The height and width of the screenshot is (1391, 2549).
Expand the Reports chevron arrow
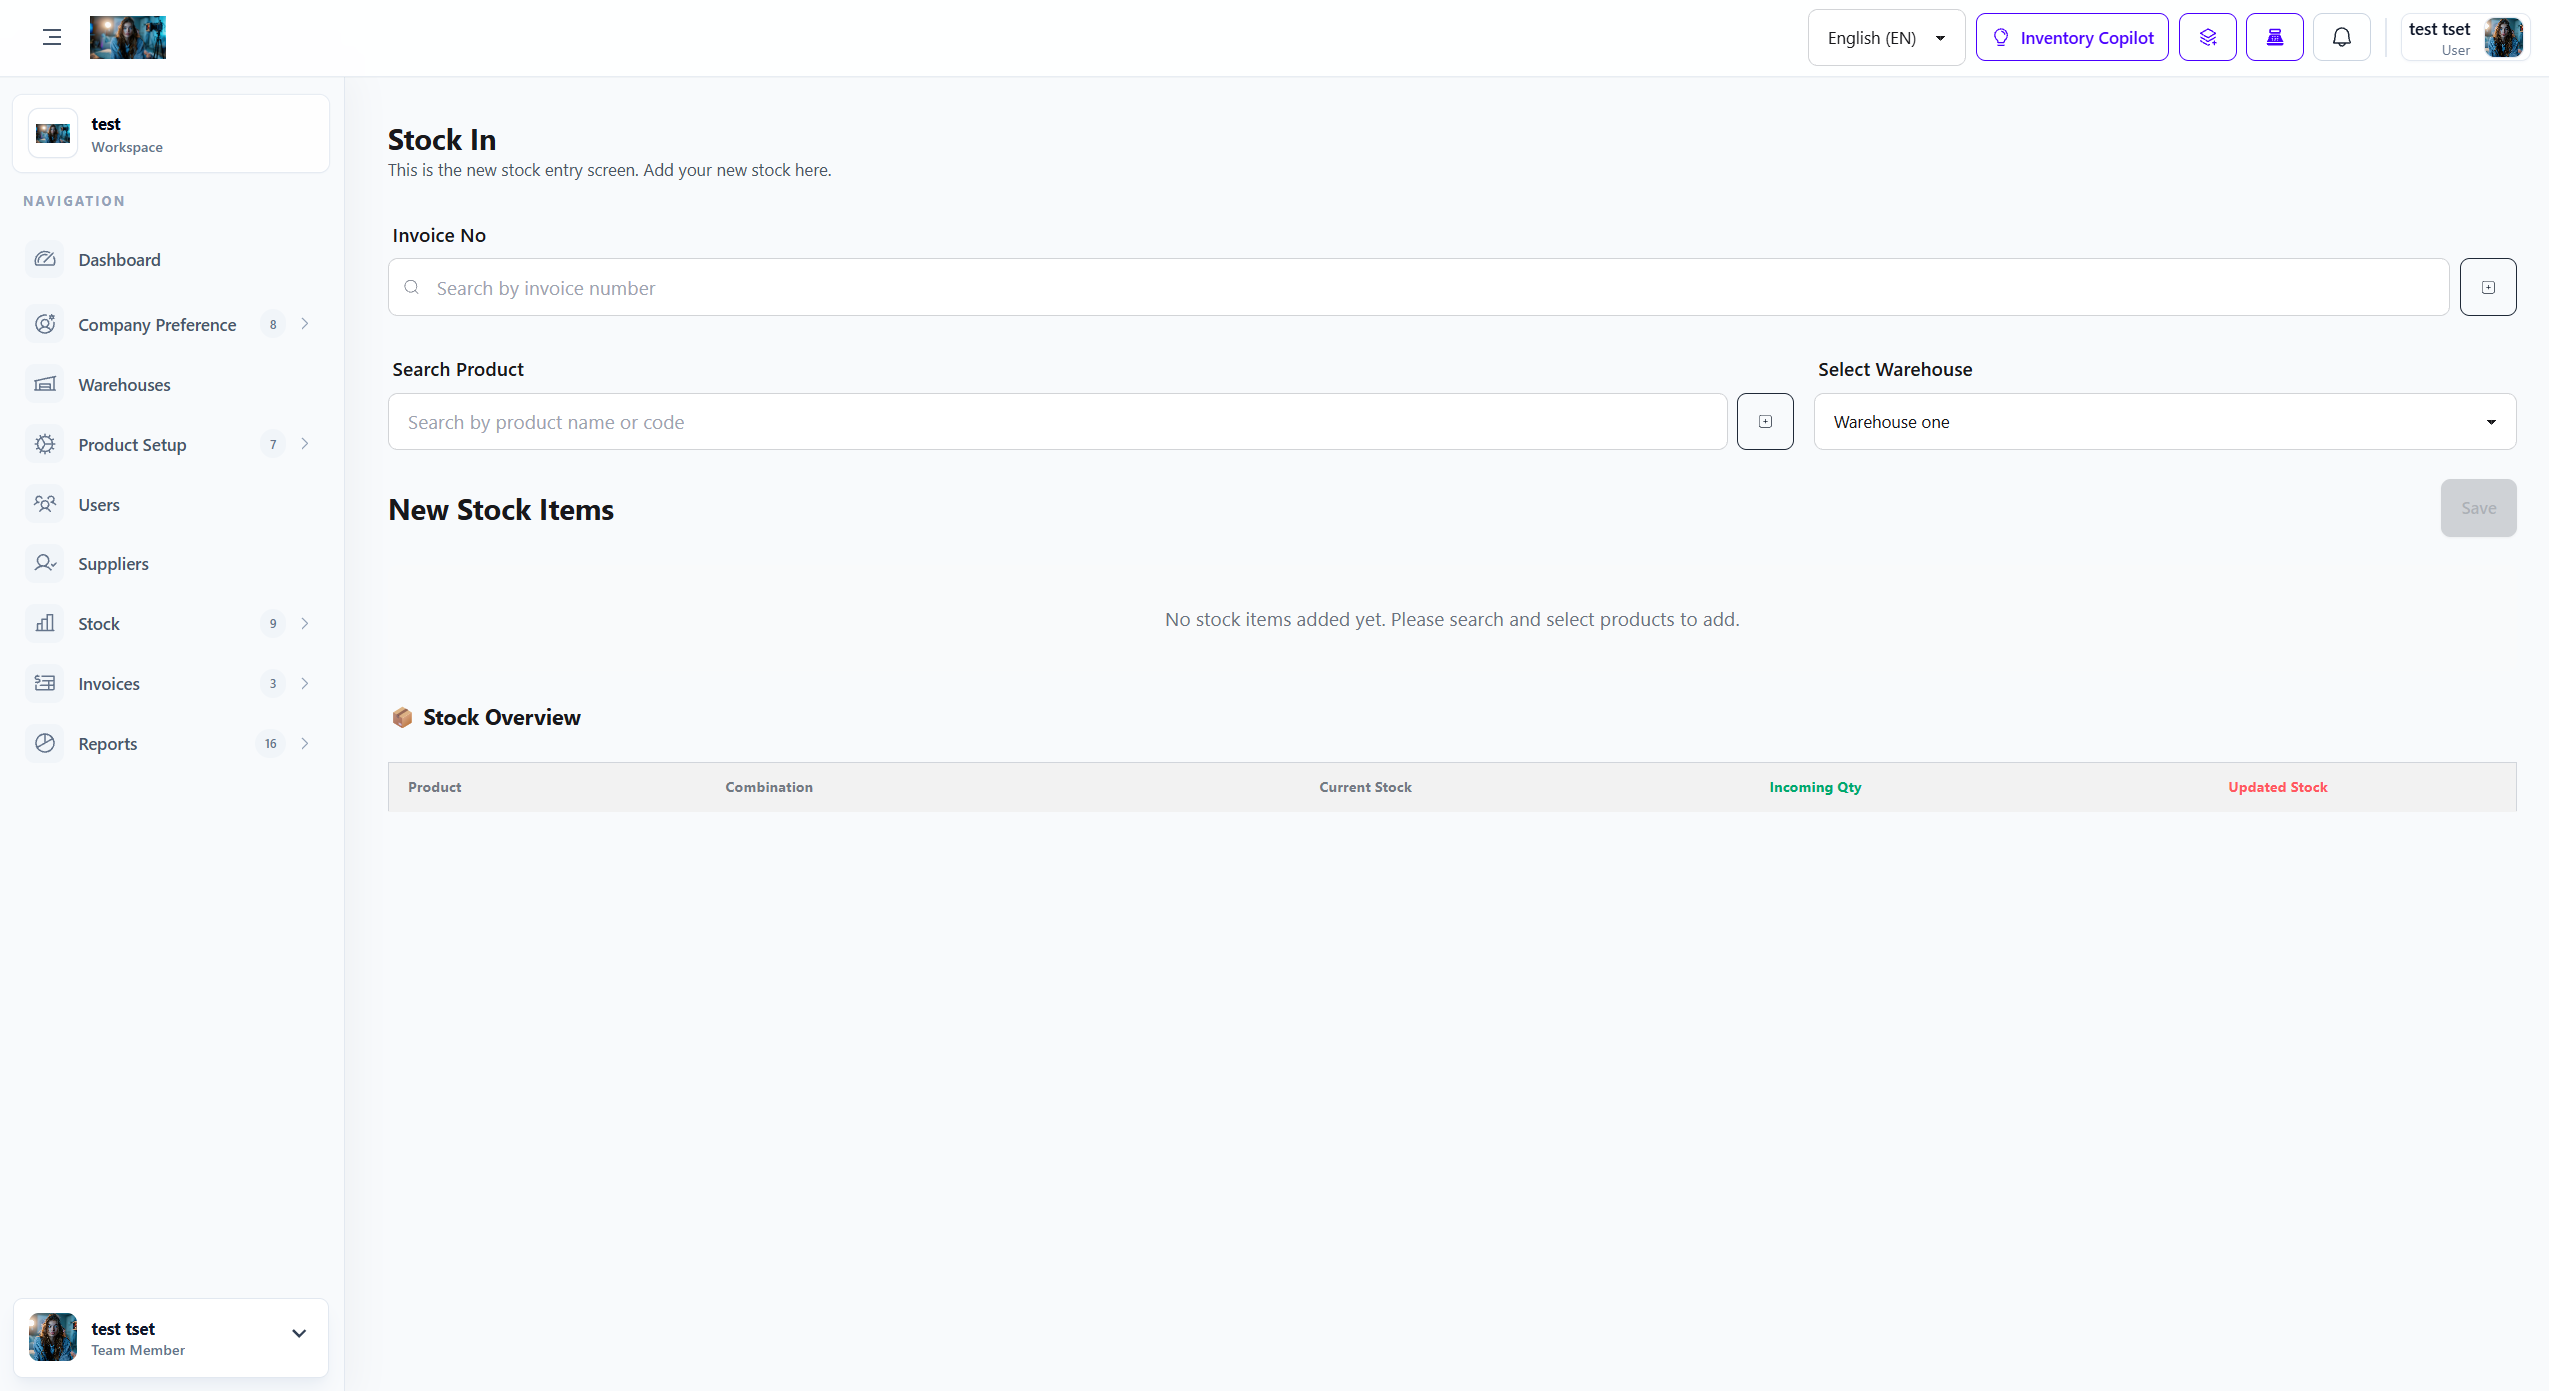pos(305,744)
